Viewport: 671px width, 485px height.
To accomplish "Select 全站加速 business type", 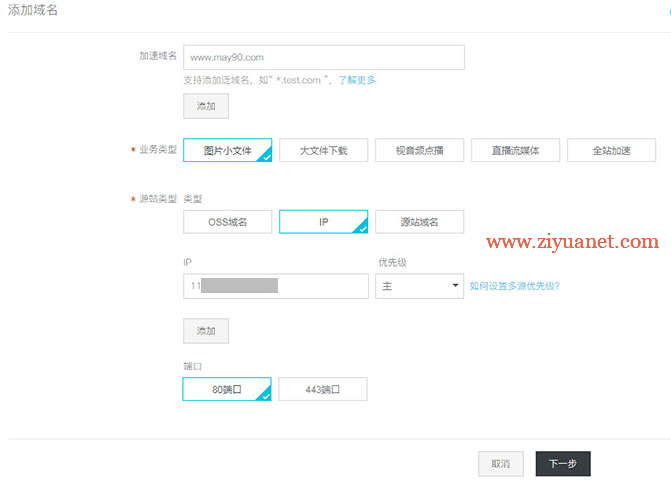I will pyautogui.click(x=612, y=150).
